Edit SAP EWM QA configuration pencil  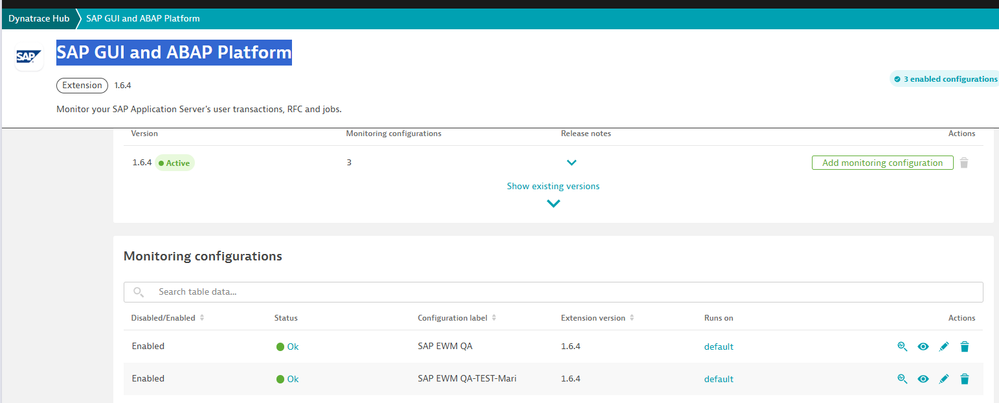tap(944, 347)
